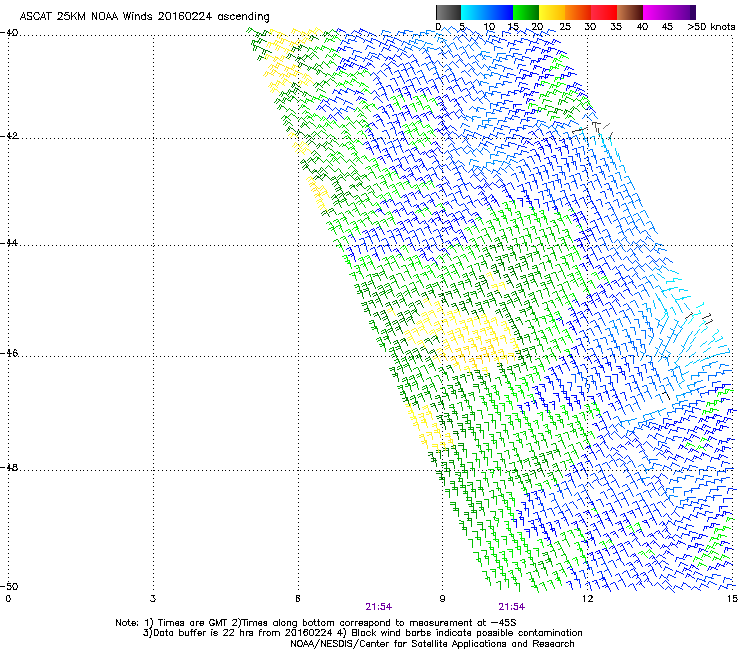740x650 pixels.
Task: Select the legend's '45' knot label
Action: pyautogui.click(x=667, y=27)
